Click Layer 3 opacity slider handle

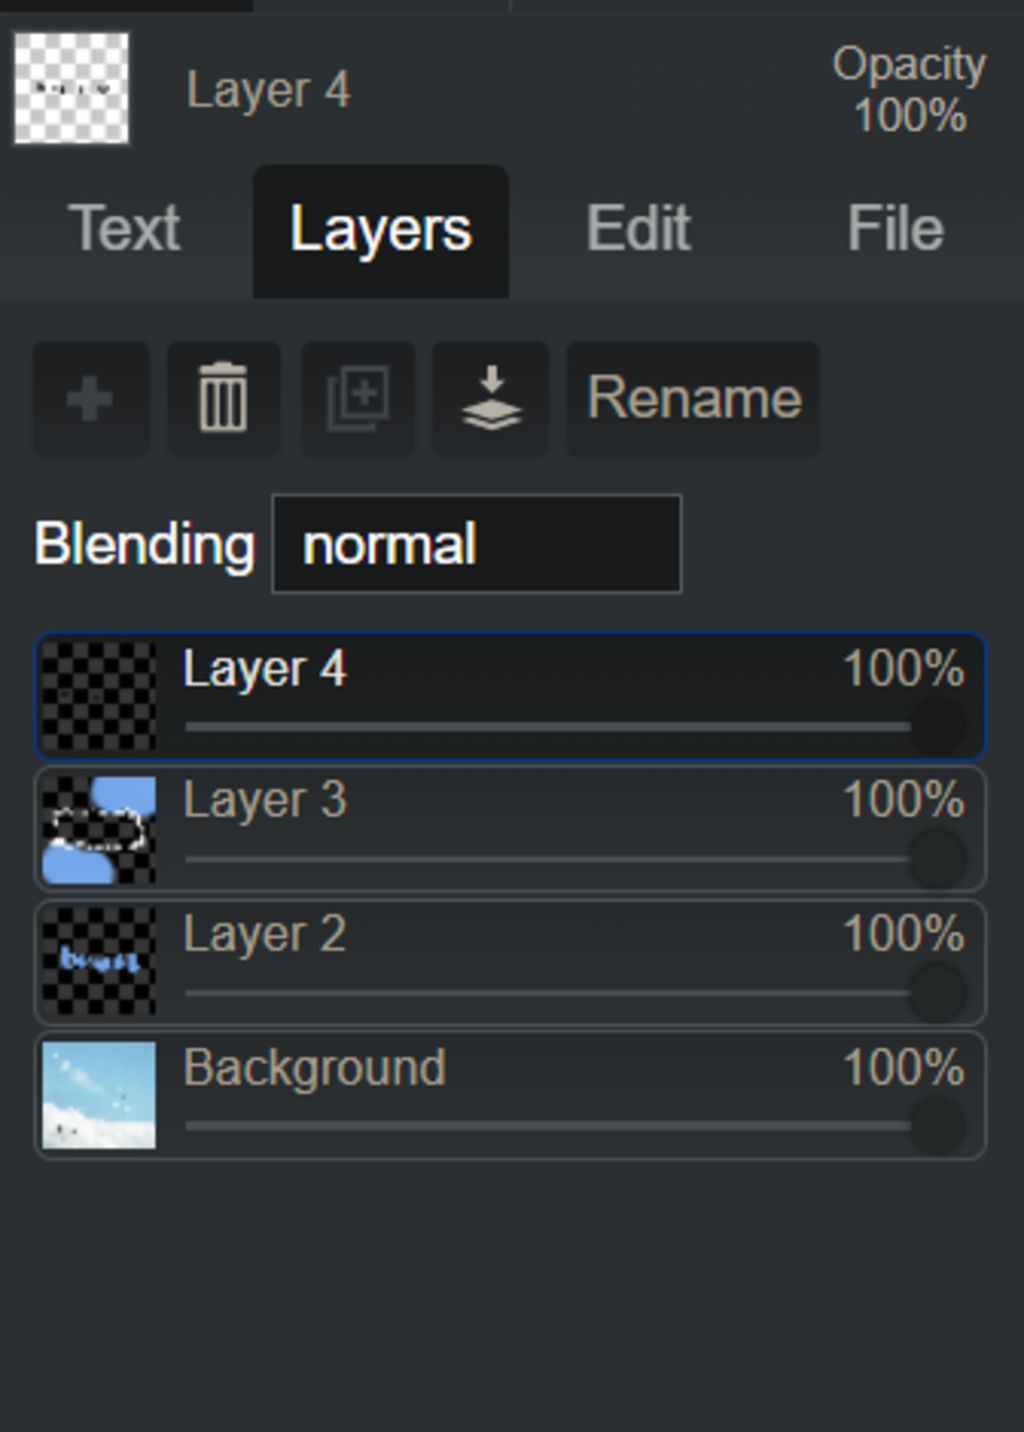pyautogui.click(x=938, y=858)
